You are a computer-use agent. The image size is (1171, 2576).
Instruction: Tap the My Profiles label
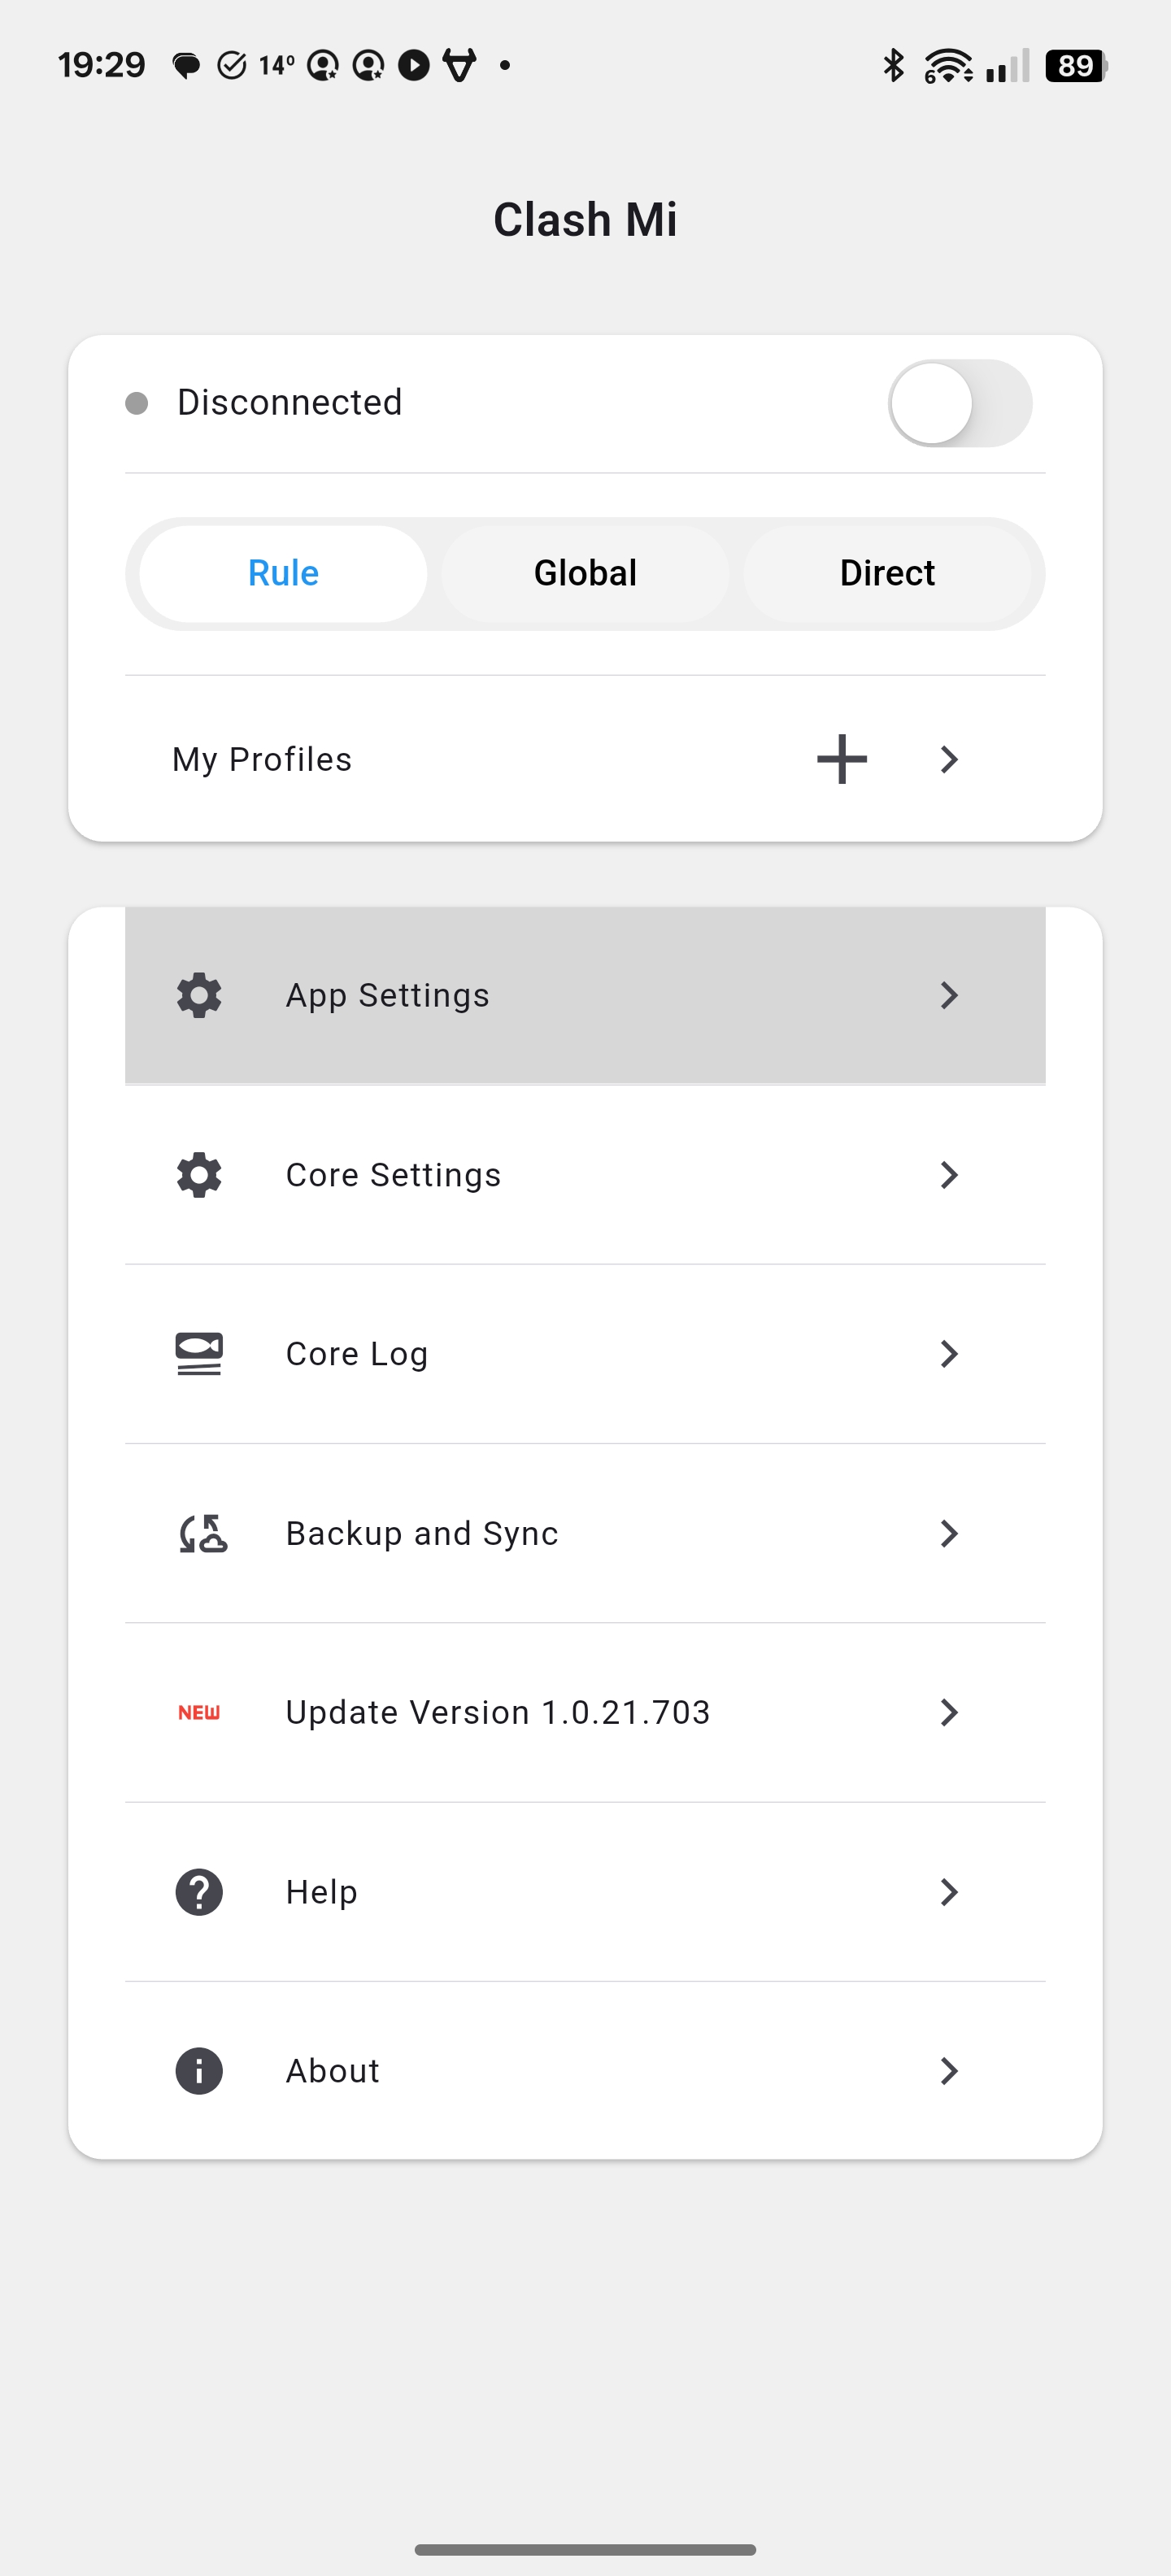point(262,759)
